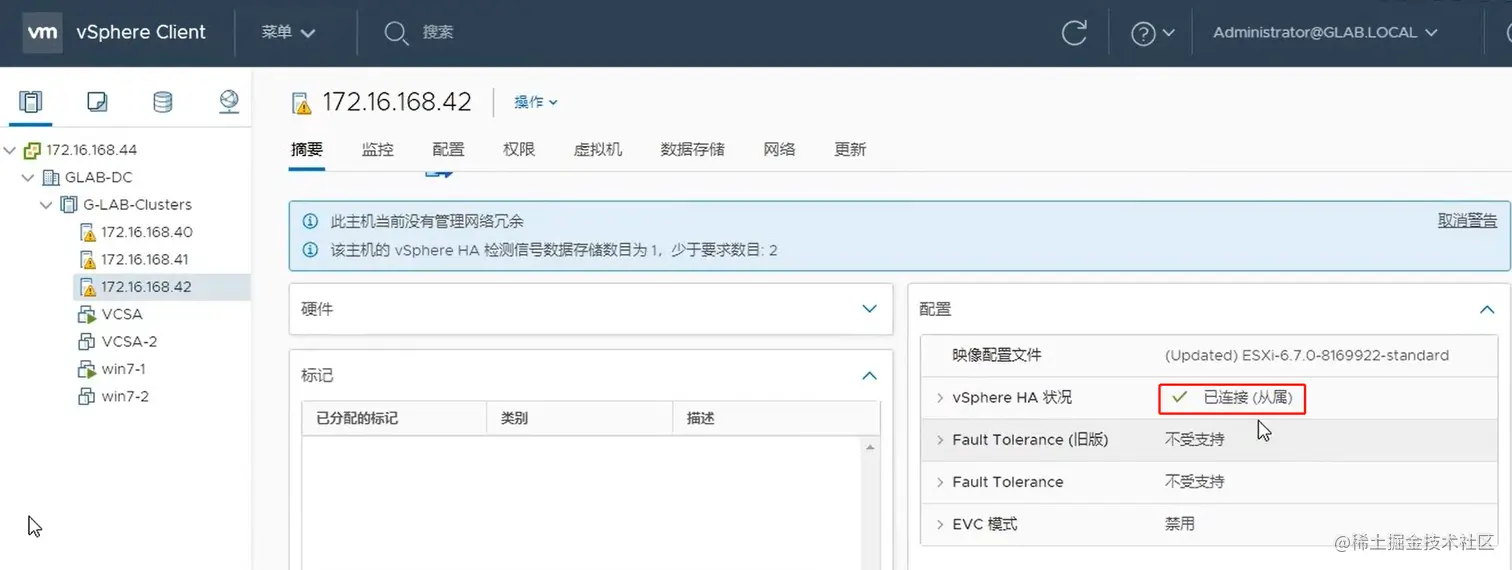This screenshot has height=570, width=1512.
Task: Select host 172.16.168.41 in tree
Action: click(x=145, y=259)
